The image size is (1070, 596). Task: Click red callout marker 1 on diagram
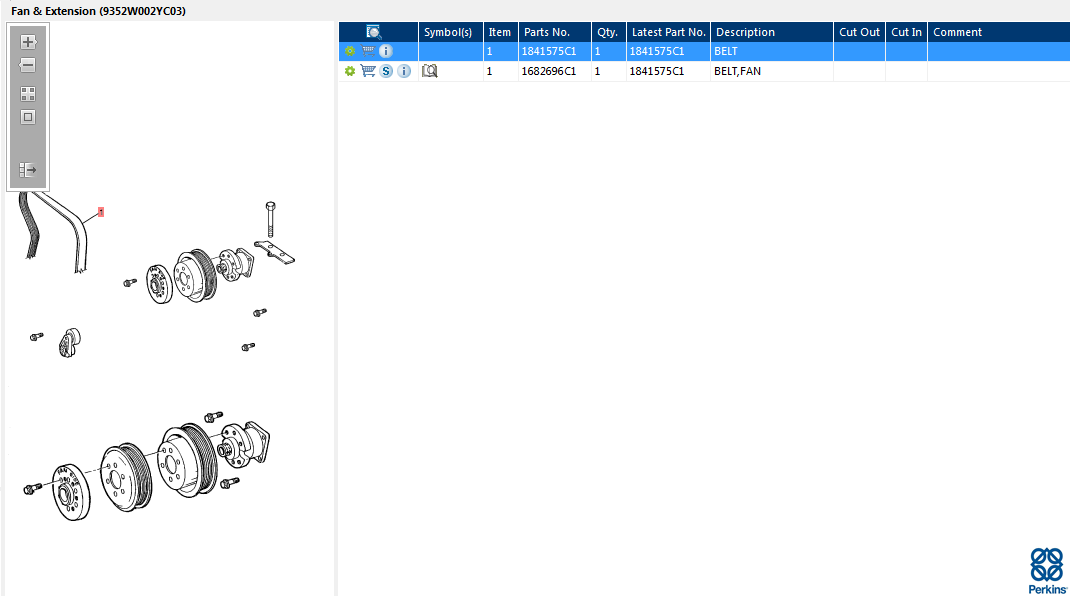[x=101, y=212]
